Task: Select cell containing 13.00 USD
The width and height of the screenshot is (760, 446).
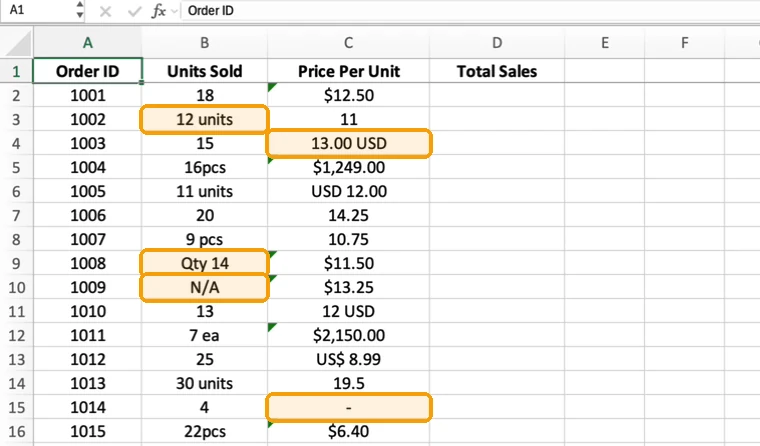Action: (x=348, y=143)
